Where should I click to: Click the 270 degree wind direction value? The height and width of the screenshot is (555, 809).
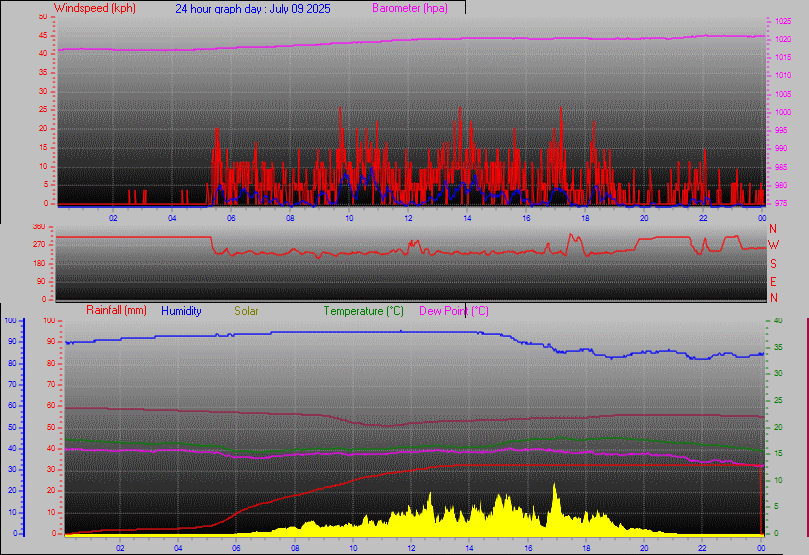click(39, 244)
